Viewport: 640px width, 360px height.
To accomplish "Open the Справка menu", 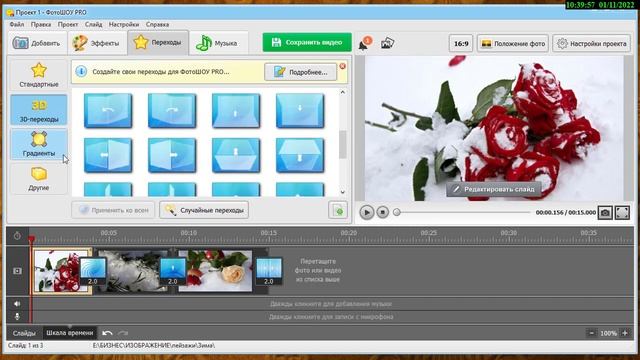I will [x=157, y=24].
